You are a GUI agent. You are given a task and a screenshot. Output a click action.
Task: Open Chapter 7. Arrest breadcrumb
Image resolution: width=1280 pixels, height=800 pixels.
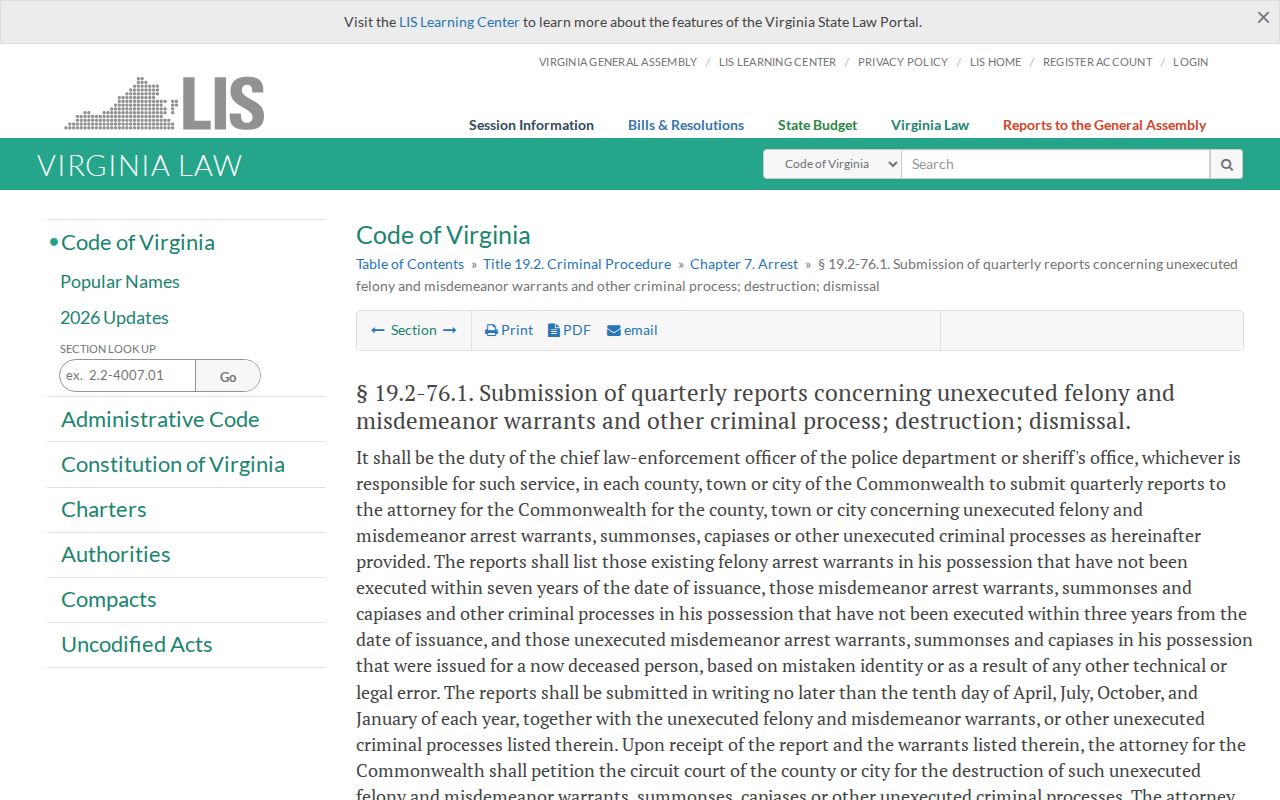(744, 264)
